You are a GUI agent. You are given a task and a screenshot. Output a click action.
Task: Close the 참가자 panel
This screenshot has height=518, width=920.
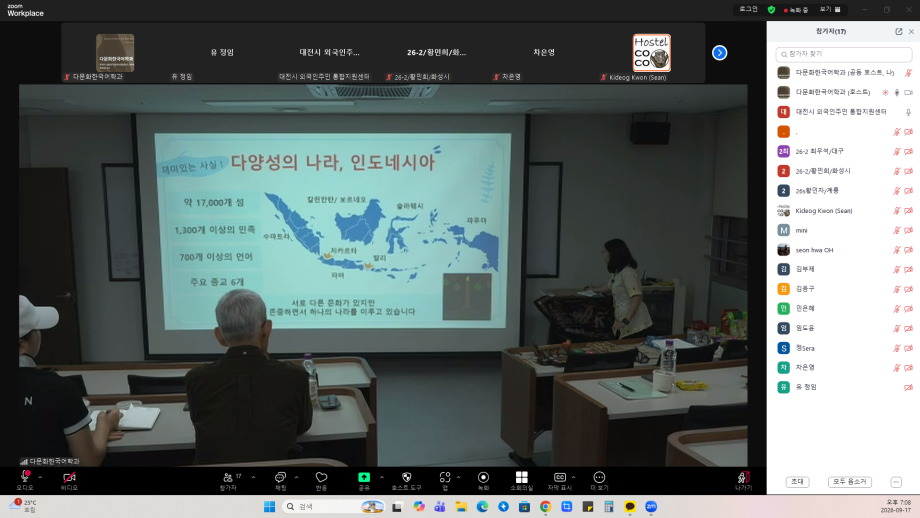coord(911,32)
